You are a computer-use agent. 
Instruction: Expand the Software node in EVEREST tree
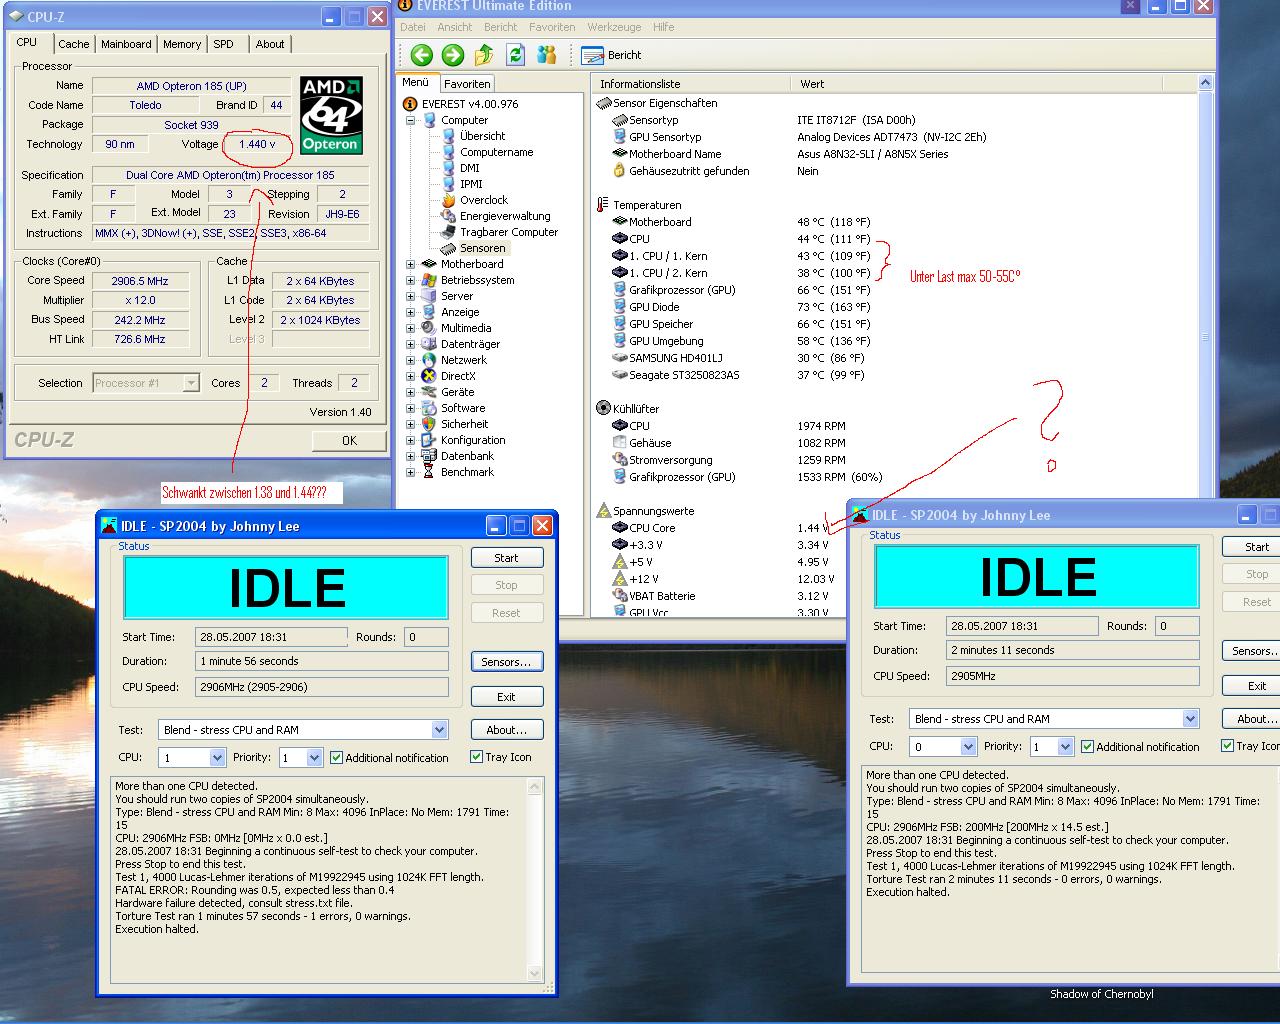click(410, 408)
